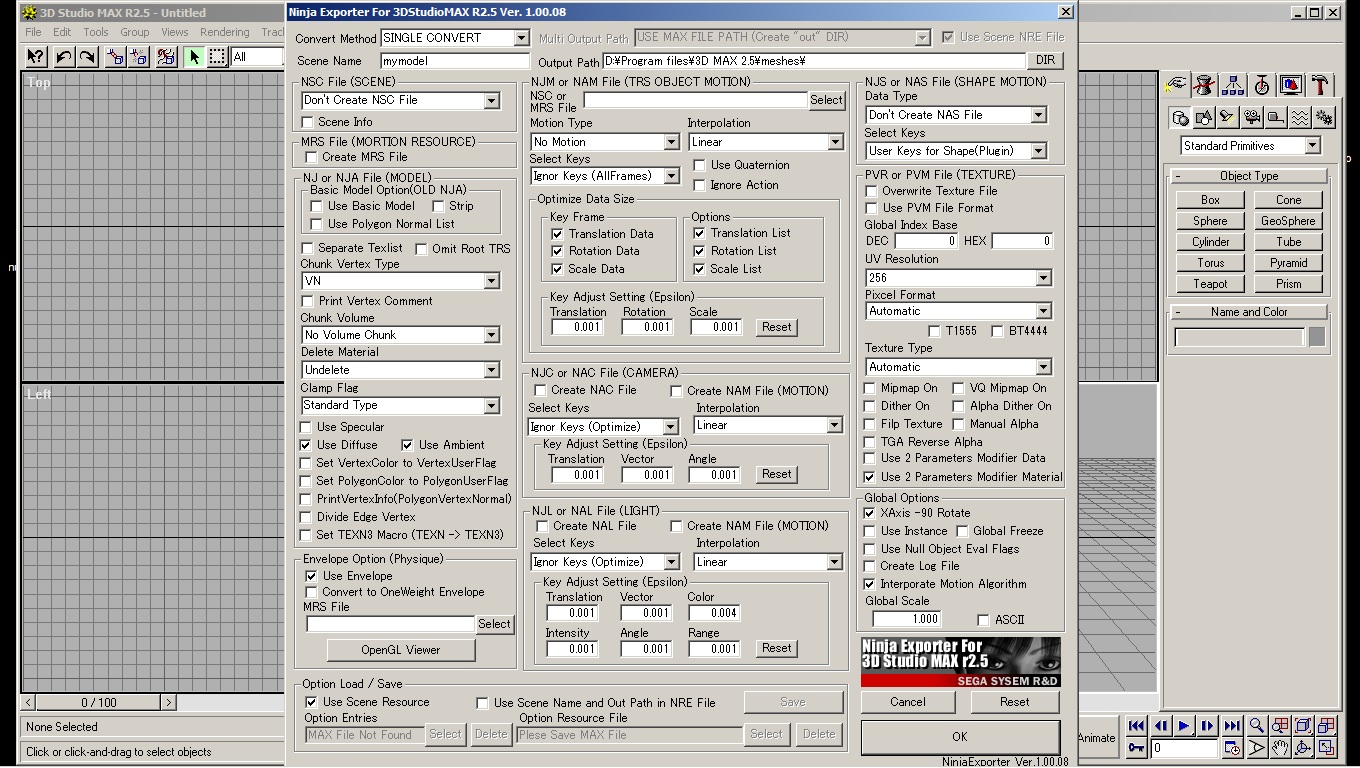Activate the Unlink Selection tool
The height and width of the screenshot is (768, 1360).
pyautogui.click(x=139, y=57)
